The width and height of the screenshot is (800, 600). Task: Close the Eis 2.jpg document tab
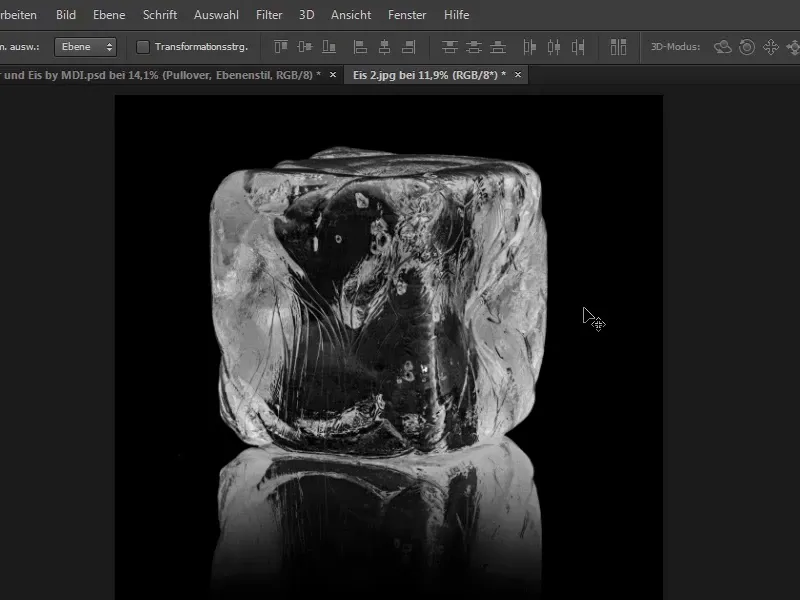[x=518, y=75]
